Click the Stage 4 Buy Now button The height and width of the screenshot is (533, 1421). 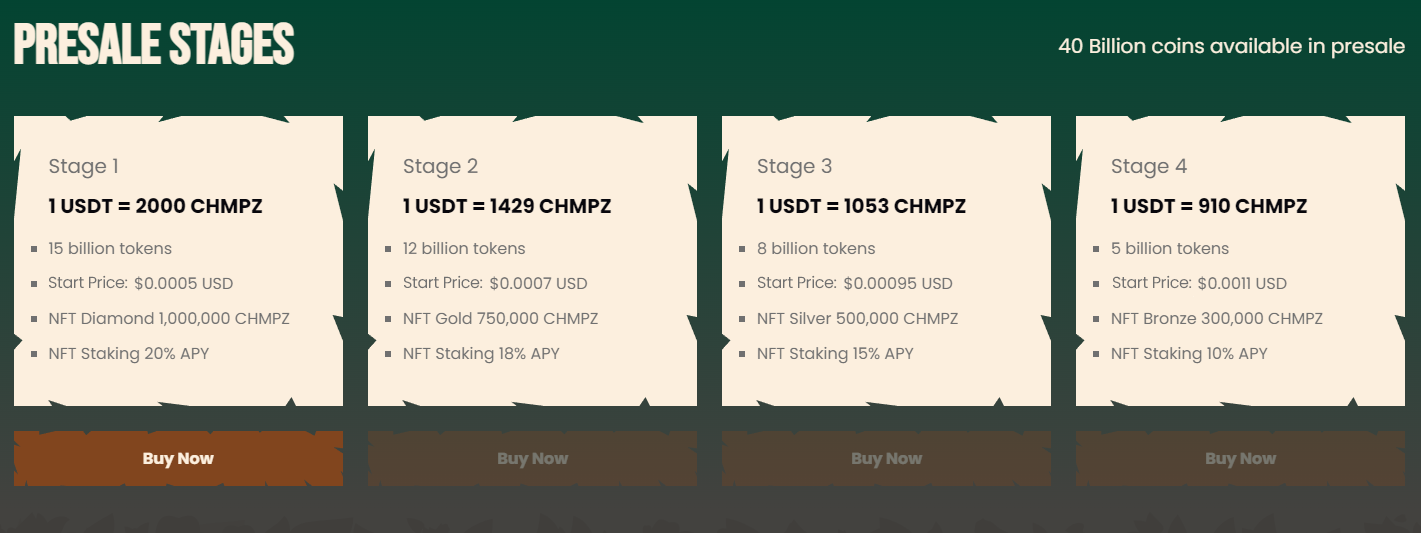1240,458
